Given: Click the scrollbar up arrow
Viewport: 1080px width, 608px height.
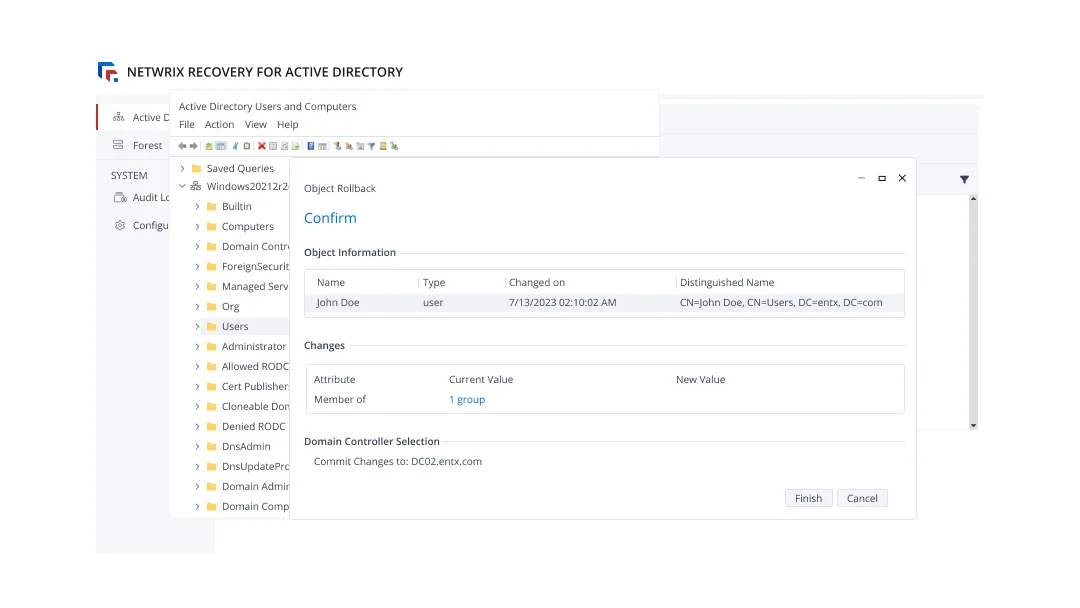Looking at the screenshot, I should tap(973, 198).
